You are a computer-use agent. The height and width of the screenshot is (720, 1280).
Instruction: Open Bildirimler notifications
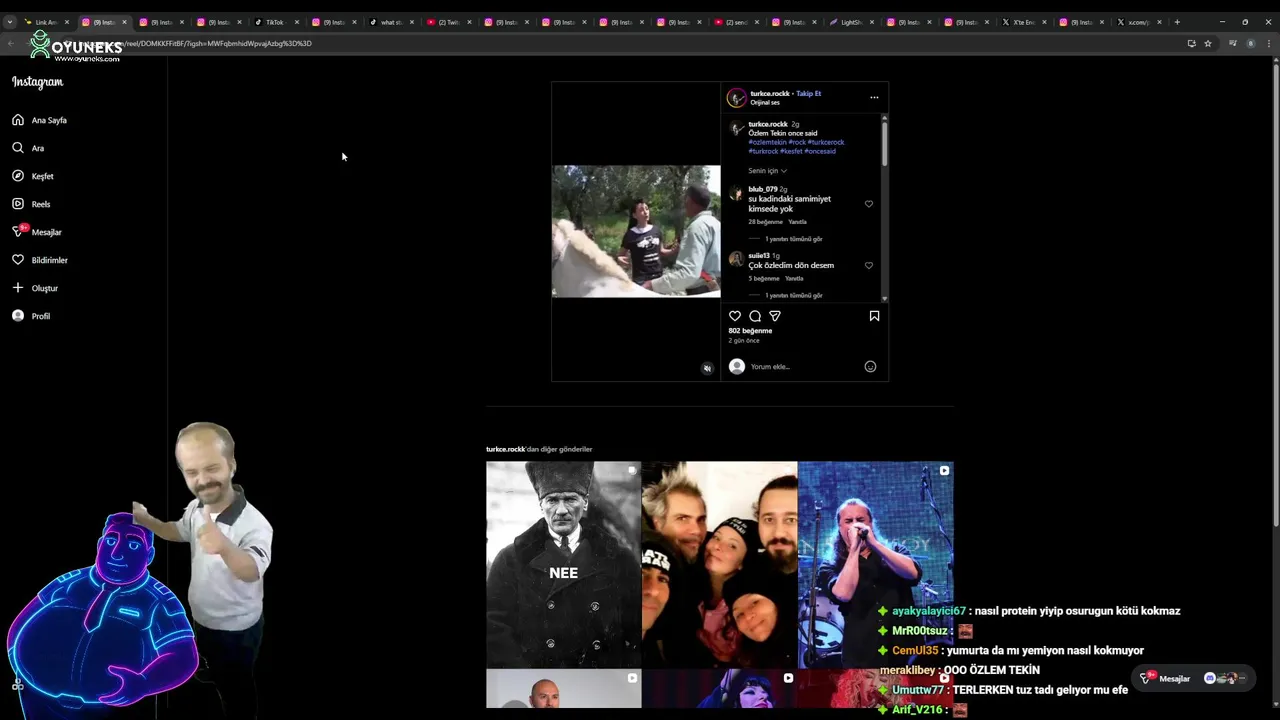click(40, 260)
